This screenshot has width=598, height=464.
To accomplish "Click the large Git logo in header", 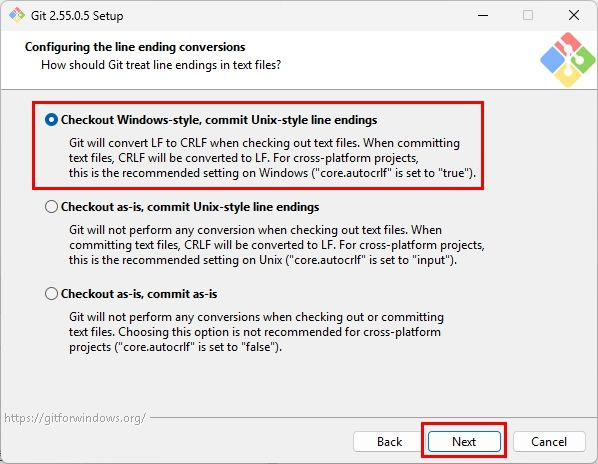I will 567,59.
